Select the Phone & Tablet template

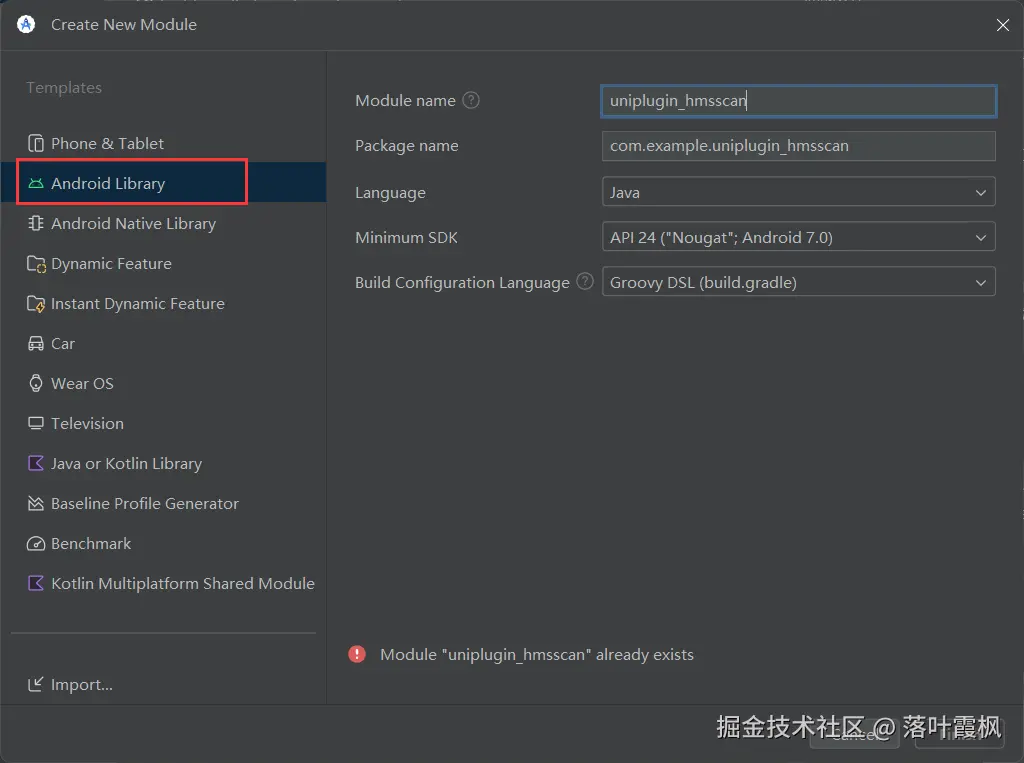[163, 143]
